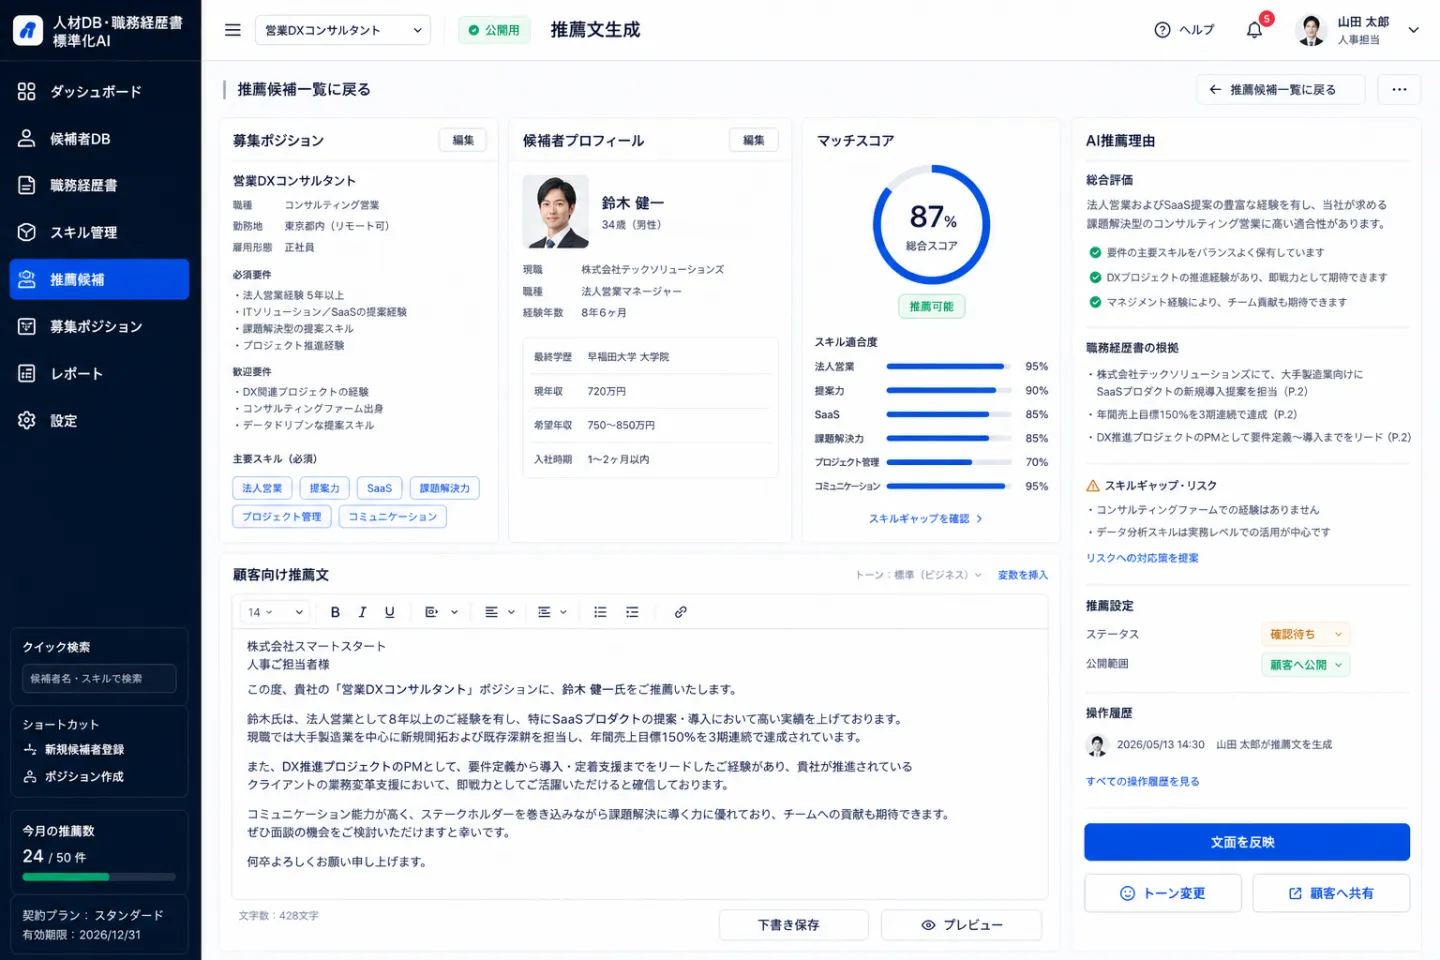
Task: Apply underline formatting in editor
Action: (x=390, y=612)
